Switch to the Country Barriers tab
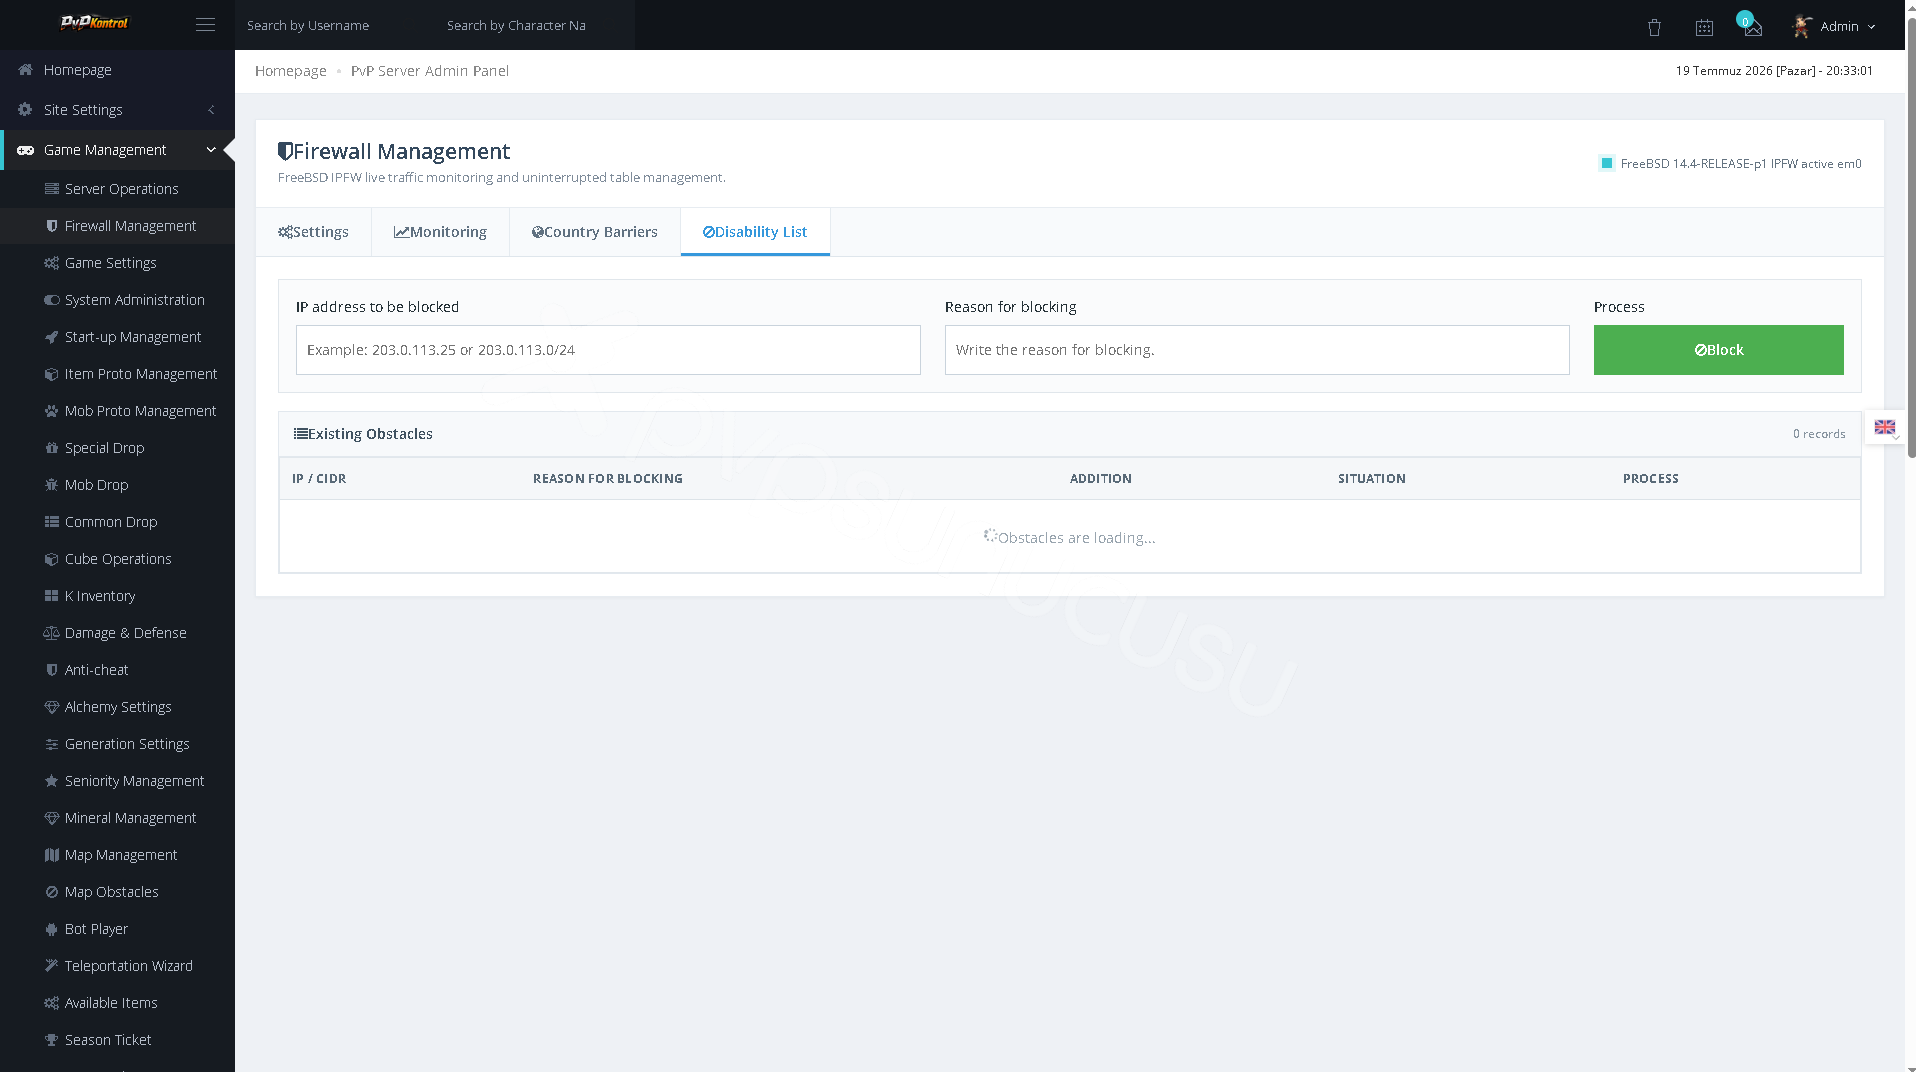This screenshot has height=1072, width=1916. click(x=595, y=232)
